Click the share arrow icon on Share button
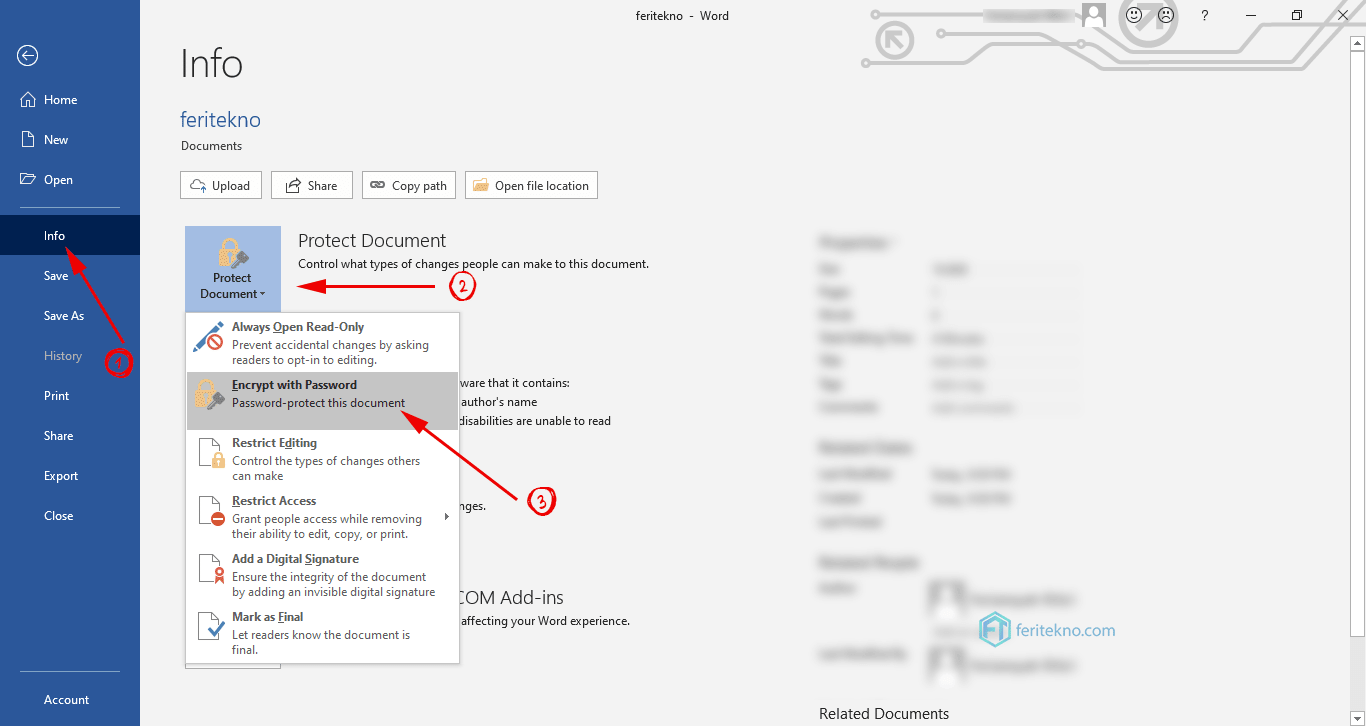1366x726 pixels. click(293, 185)
